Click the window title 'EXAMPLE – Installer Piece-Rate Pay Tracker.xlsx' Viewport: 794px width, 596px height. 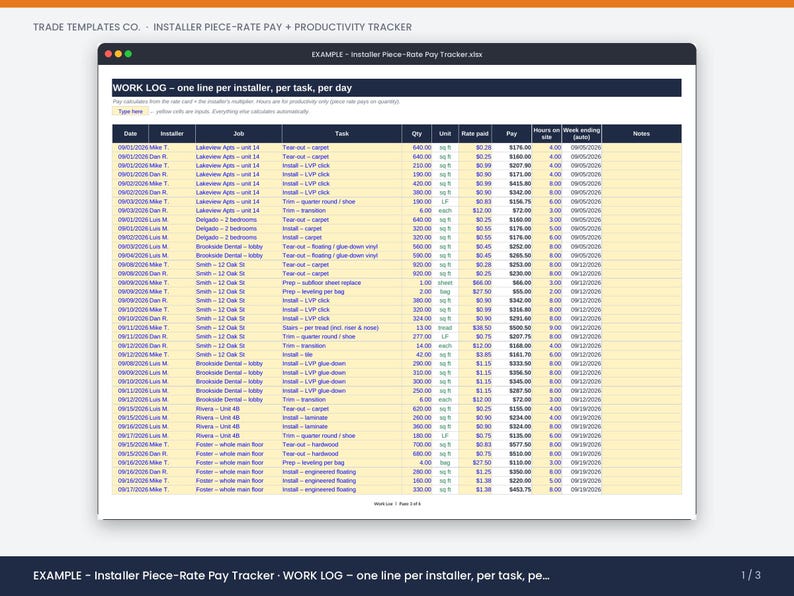point(396,54)
